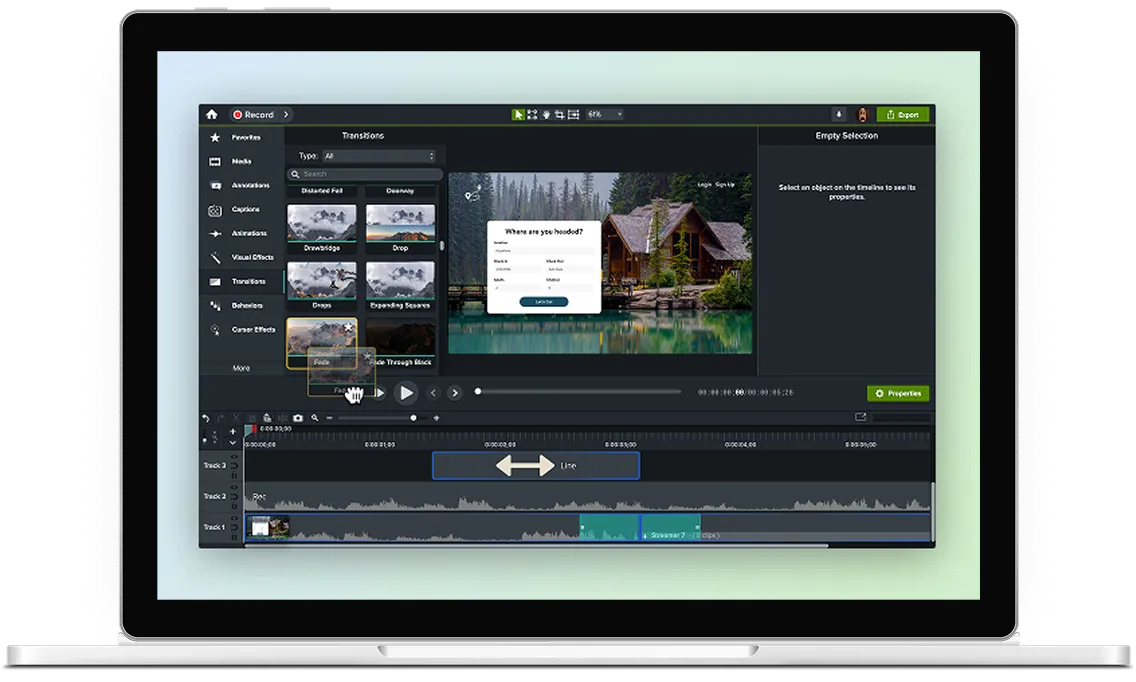Click the transitions list scrollbar handle
This screenshot has height=682, width=1136.
[x=441, y=245]
